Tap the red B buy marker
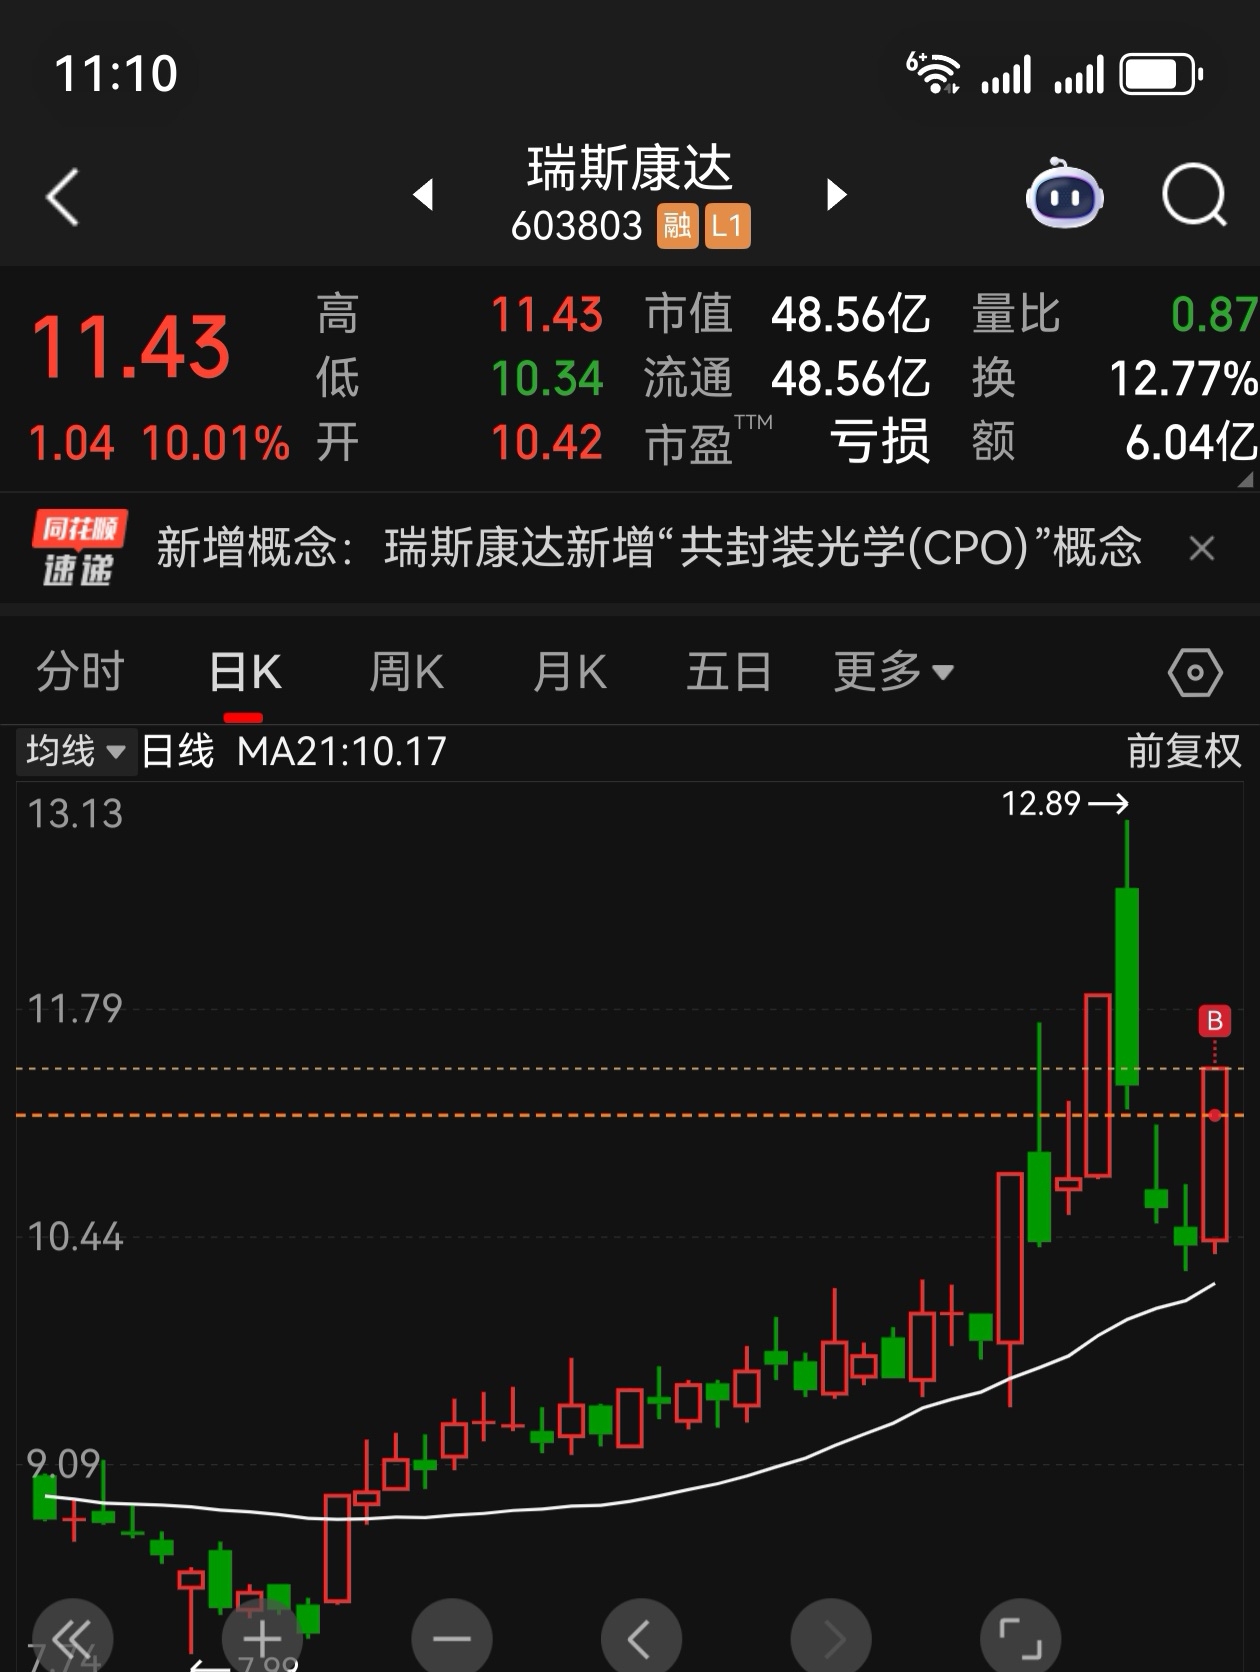 click(1214, 1021)
